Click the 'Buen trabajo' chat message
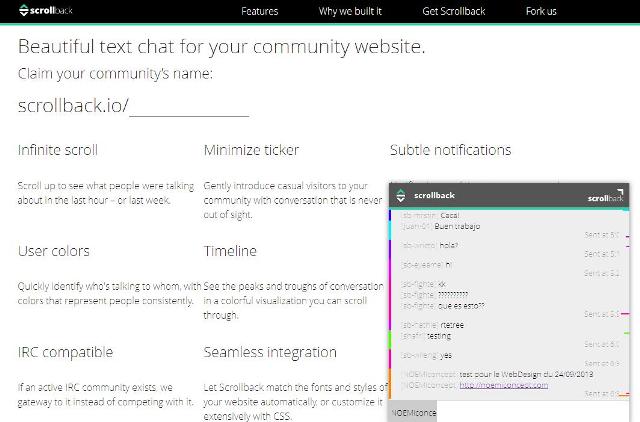Screen dimensions: 640x422 tap(457, 226)
